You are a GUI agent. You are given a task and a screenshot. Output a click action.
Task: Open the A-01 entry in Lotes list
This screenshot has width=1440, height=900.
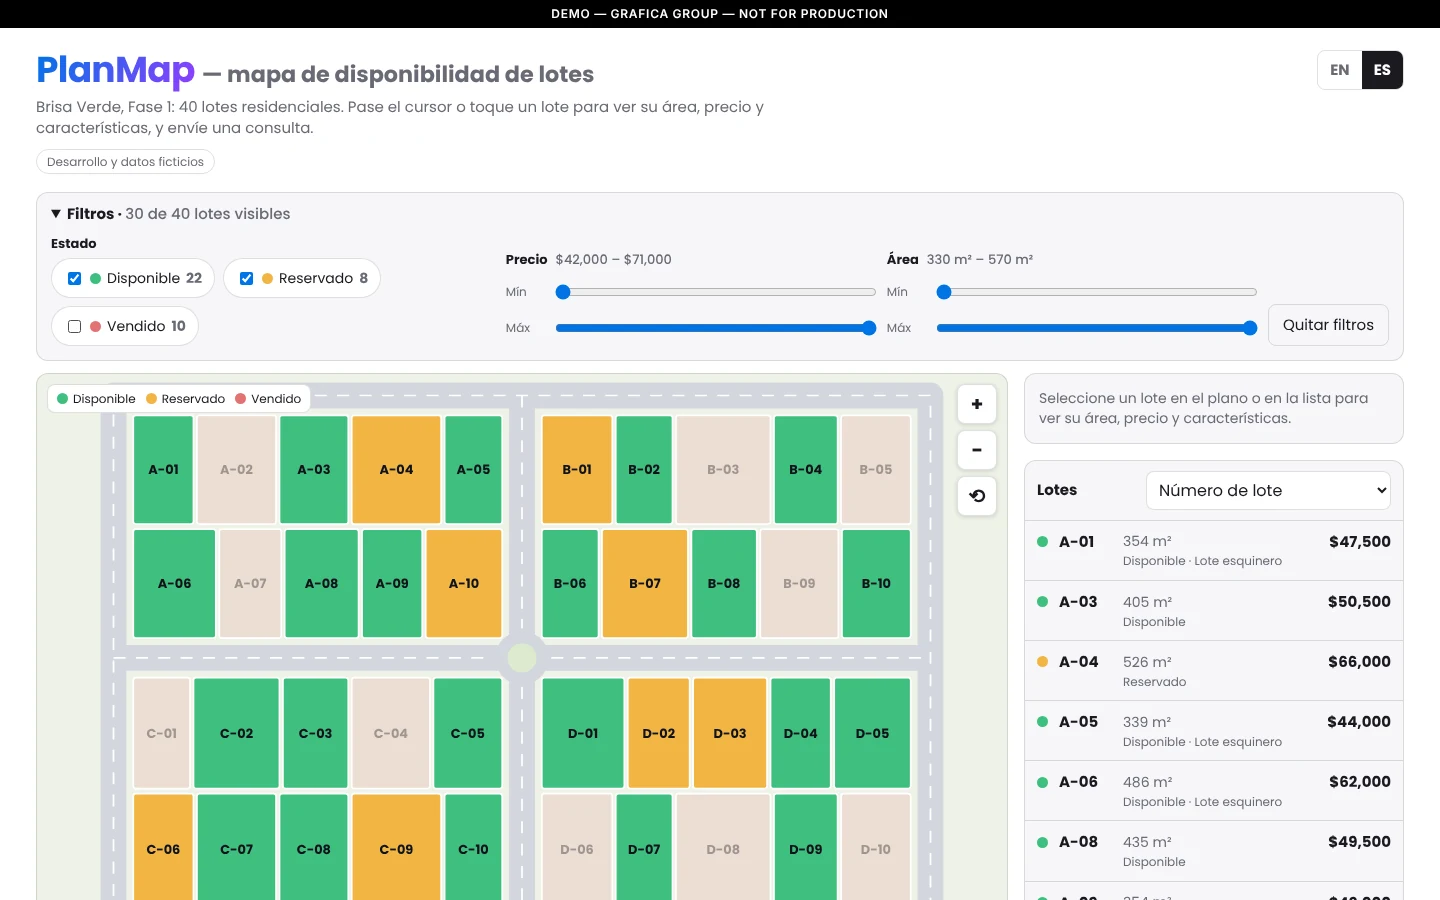click(1214, 551)
